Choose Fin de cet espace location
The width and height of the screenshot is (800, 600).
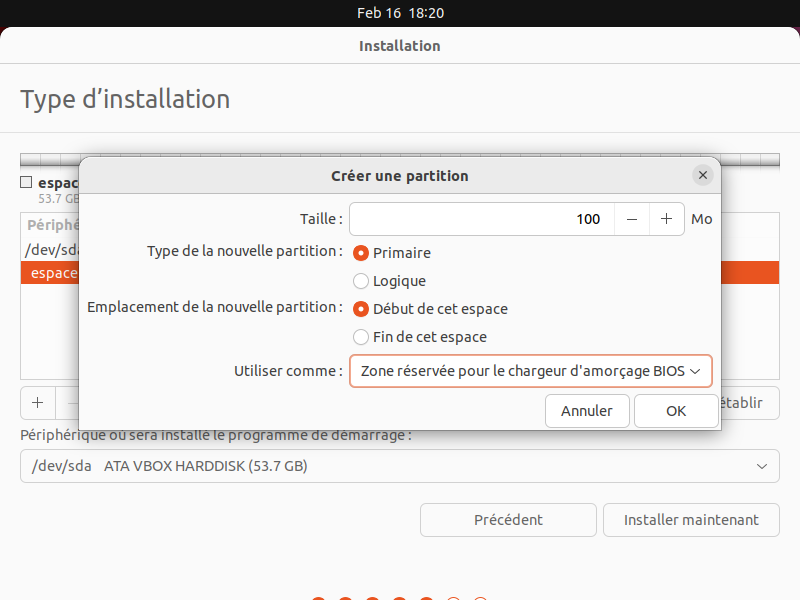pos(361,337)
